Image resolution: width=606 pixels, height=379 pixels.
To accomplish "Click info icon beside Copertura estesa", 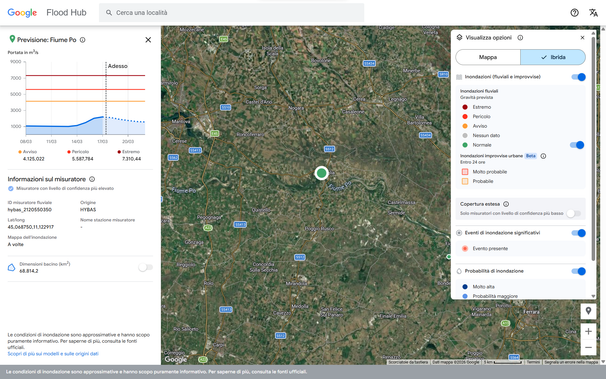I will click(506, 204).
